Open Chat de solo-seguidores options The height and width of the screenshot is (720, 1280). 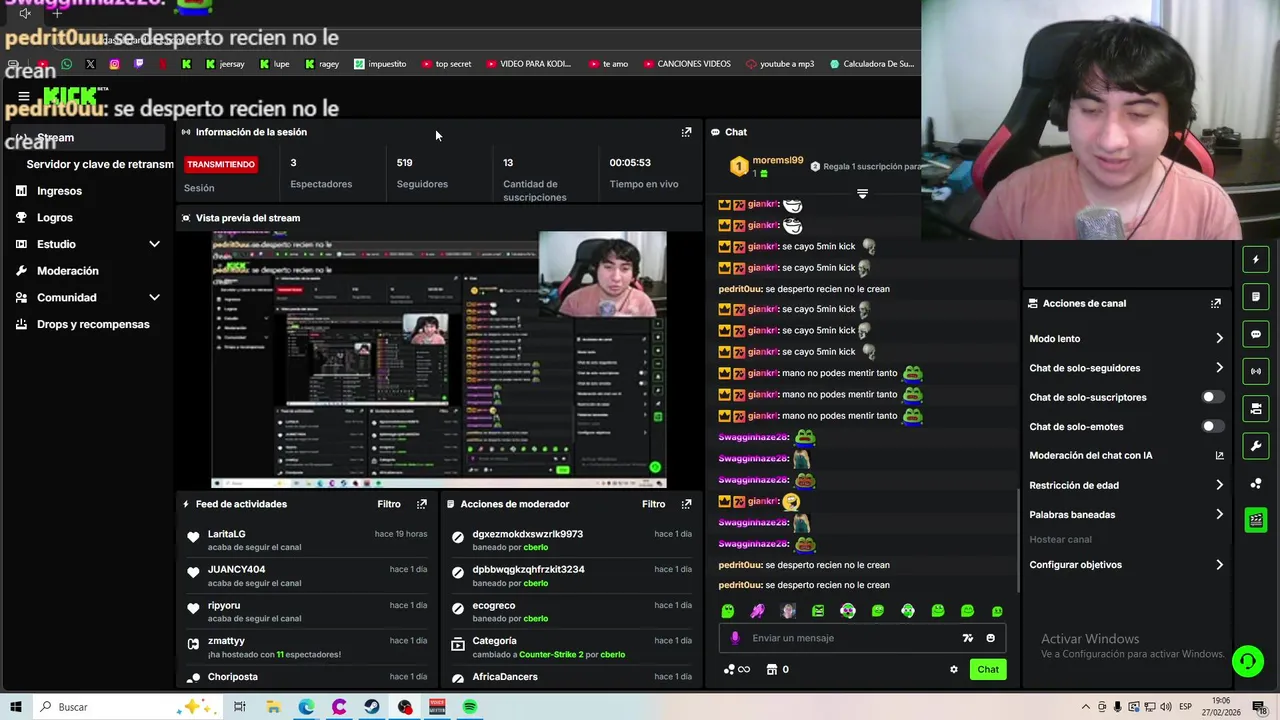click(x=1126, y=368)
